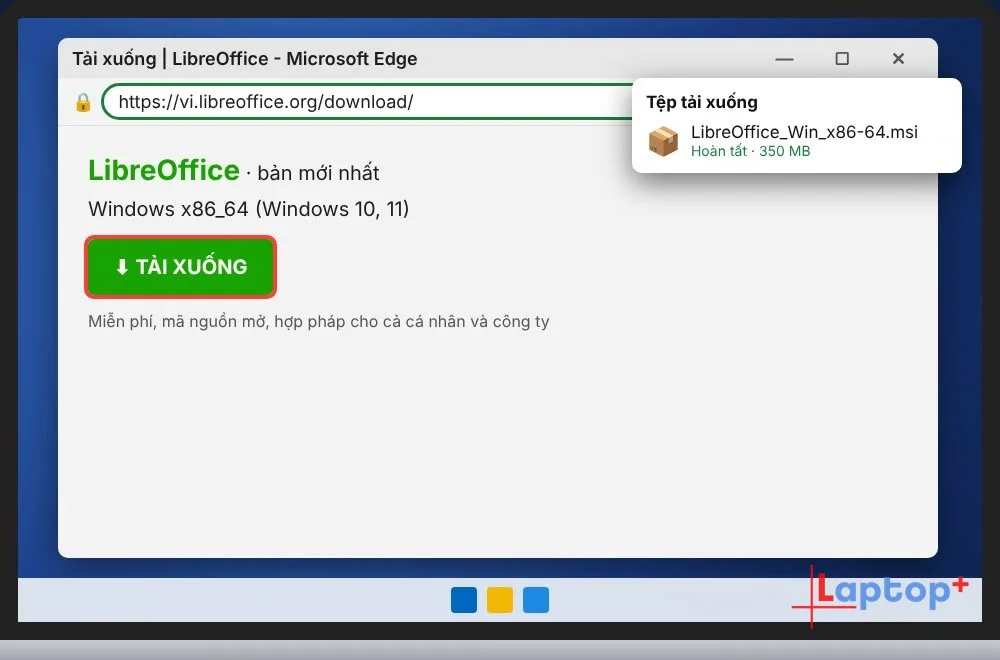Click the light blue taskbar icon
This screenshot has height=660, width=1000.
(x=536, y=600)
